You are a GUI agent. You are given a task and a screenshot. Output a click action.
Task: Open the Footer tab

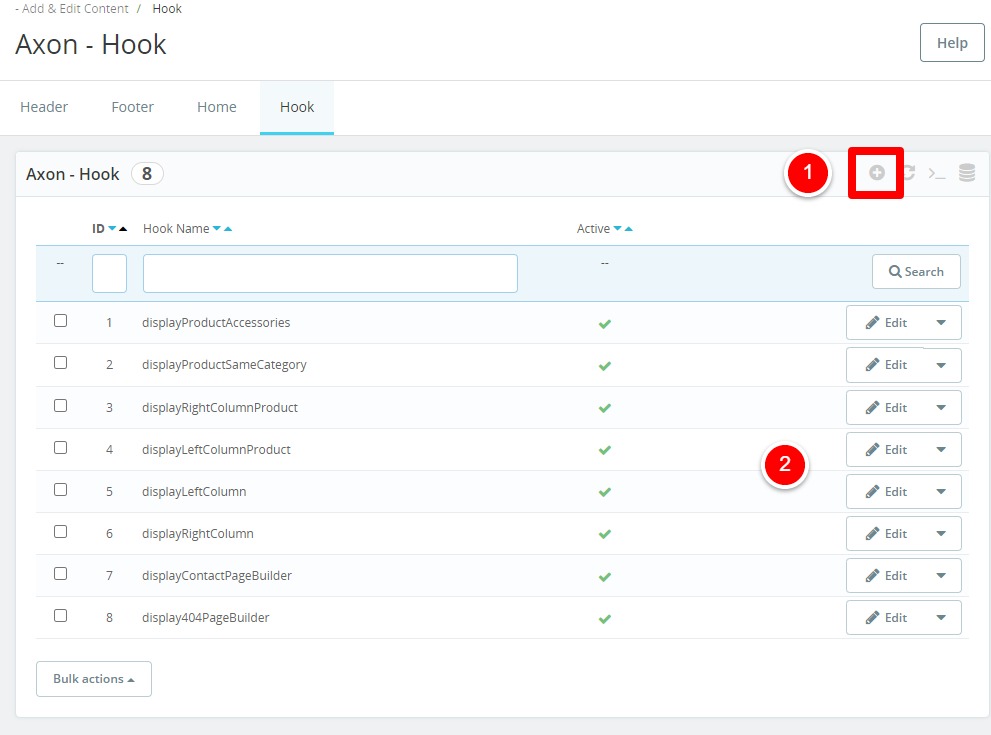click(x=132, y=107)
